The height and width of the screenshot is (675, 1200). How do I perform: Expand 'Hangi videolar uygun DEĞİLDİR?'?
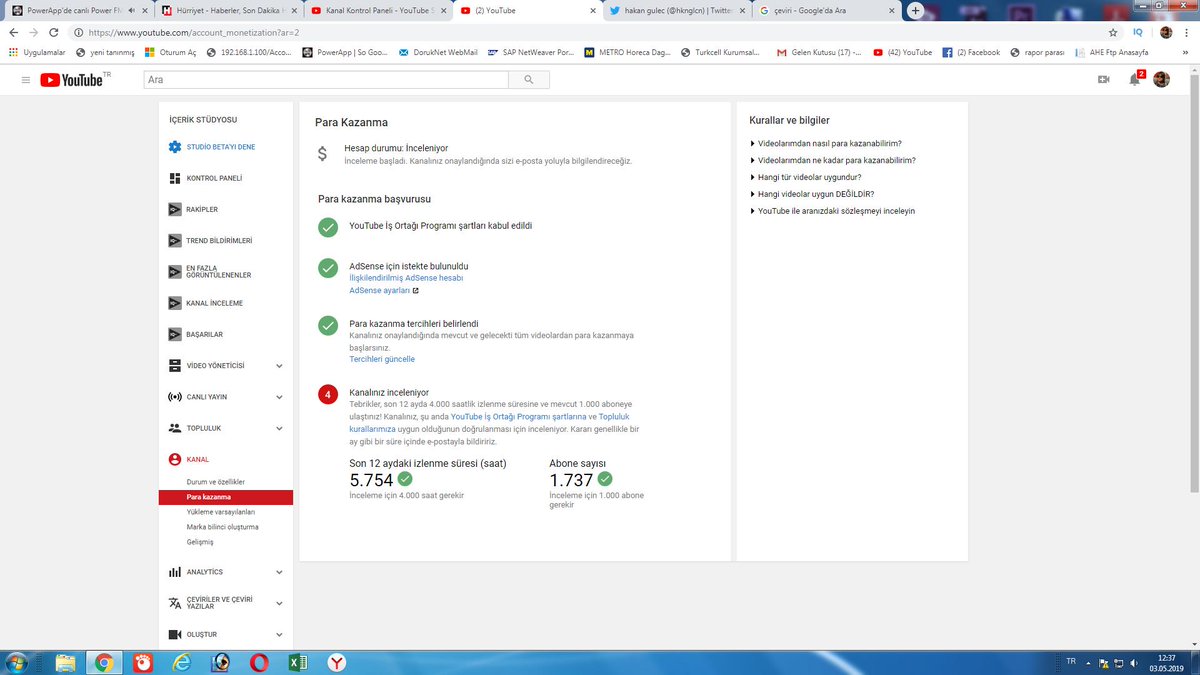(x=812, y=194)
